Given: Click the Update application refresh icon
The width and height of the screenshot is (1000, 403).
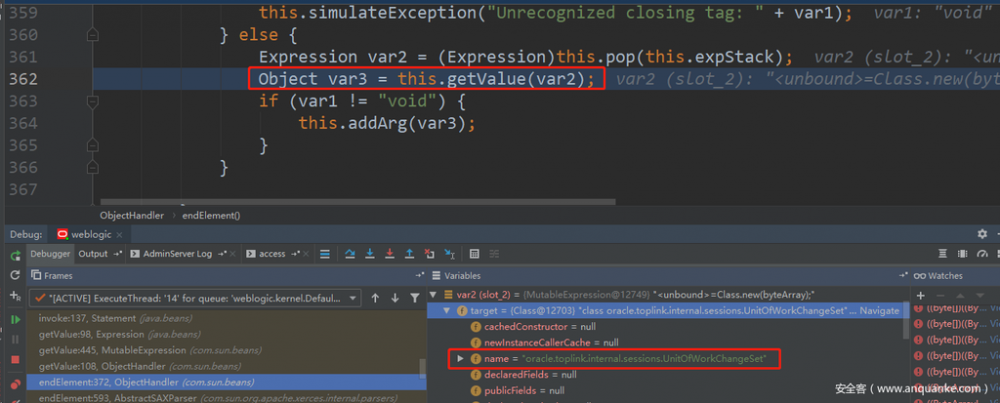Looking at the screenshot, I should 15,275.
